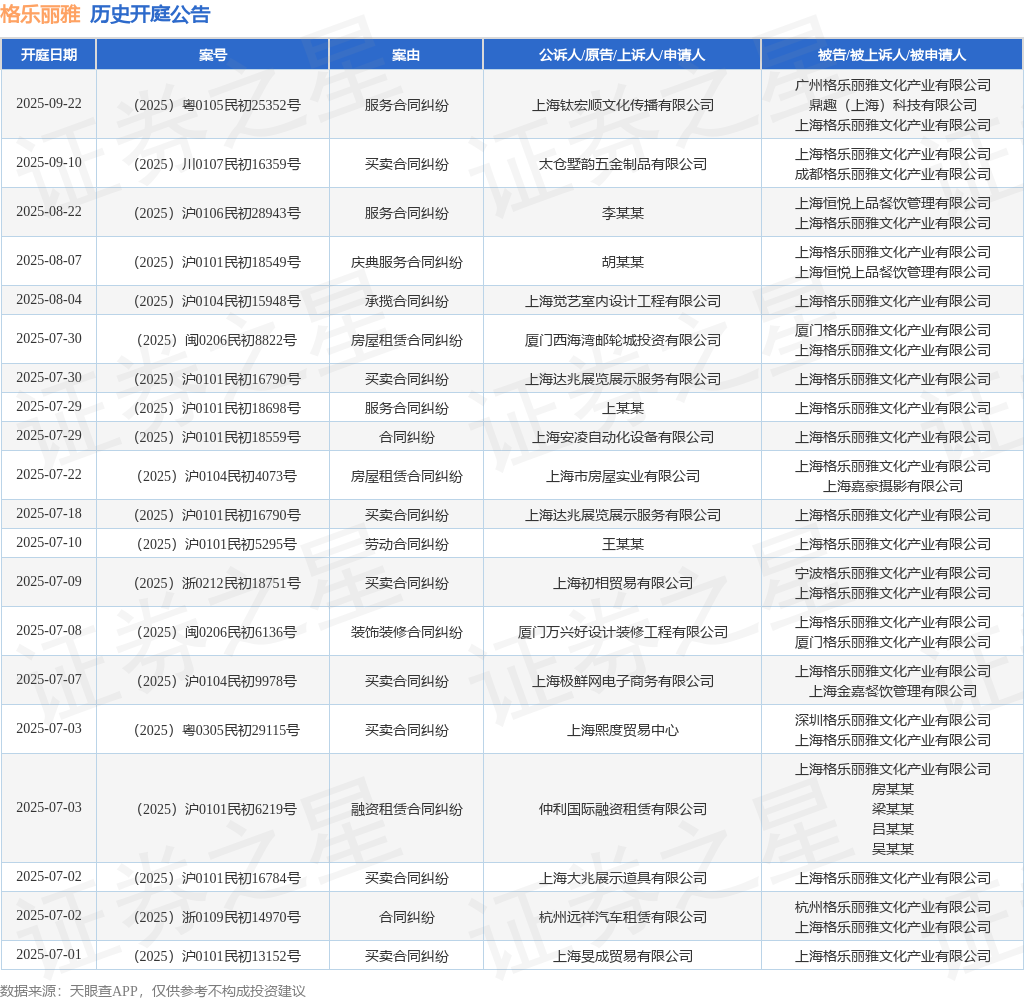Click defendant 上海金嘉餐饮管理有限公司

point(893,691)
